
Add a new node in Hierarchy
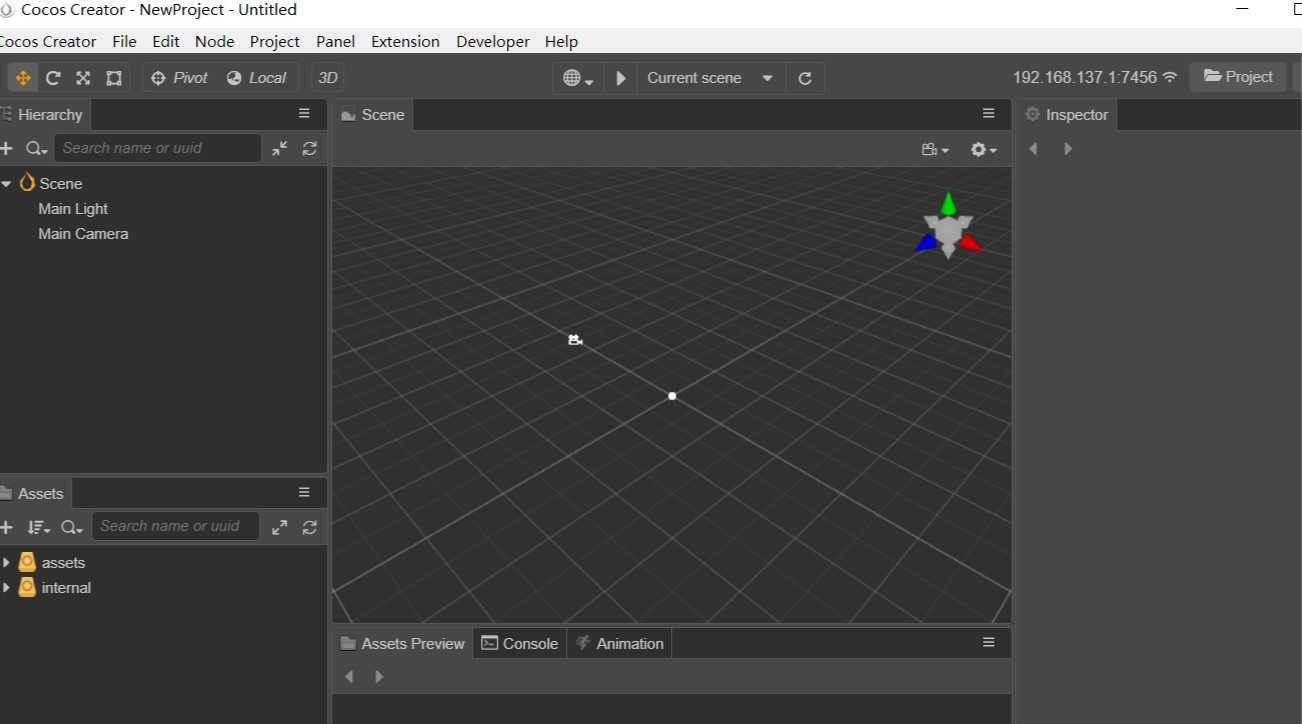pyautogui.click(x=7, y=148)
